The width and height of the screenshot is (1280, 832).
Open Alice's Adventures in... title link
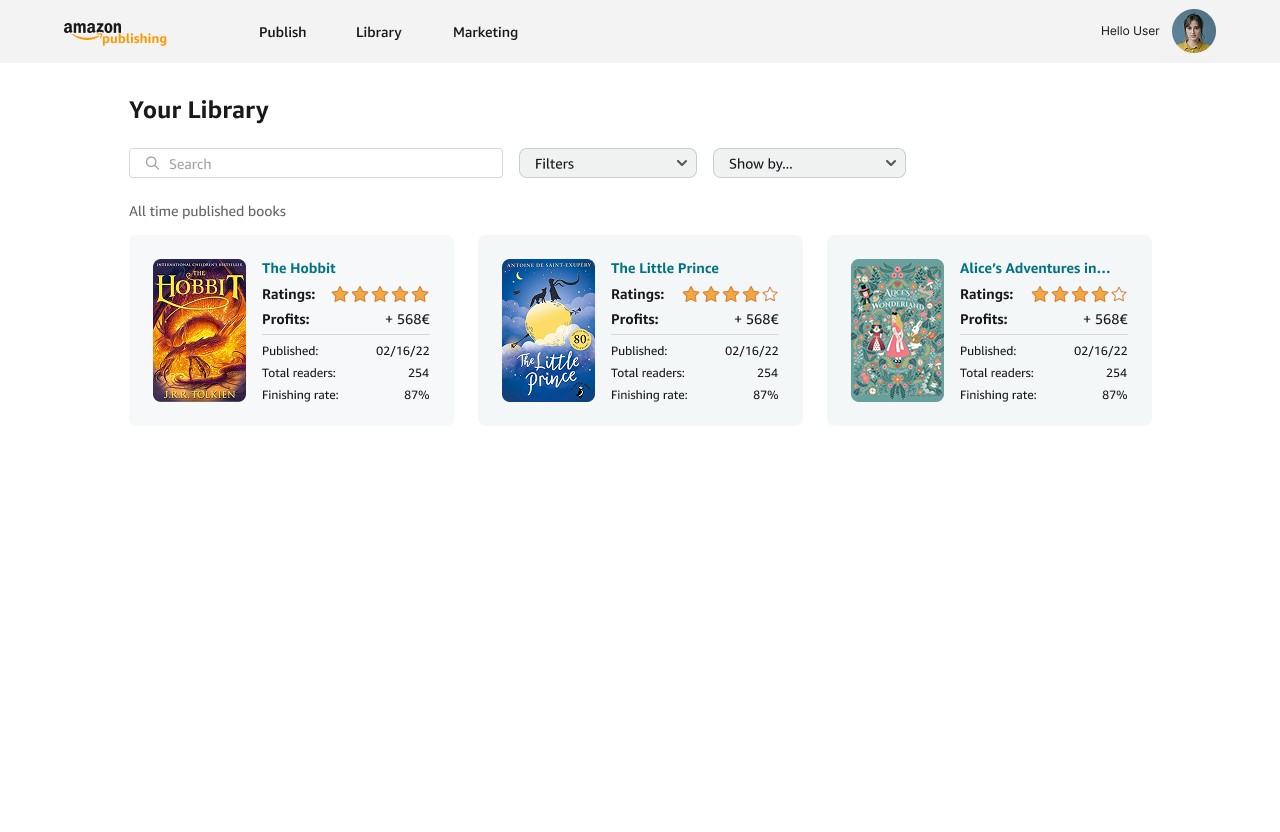(x=1035, y=268)
